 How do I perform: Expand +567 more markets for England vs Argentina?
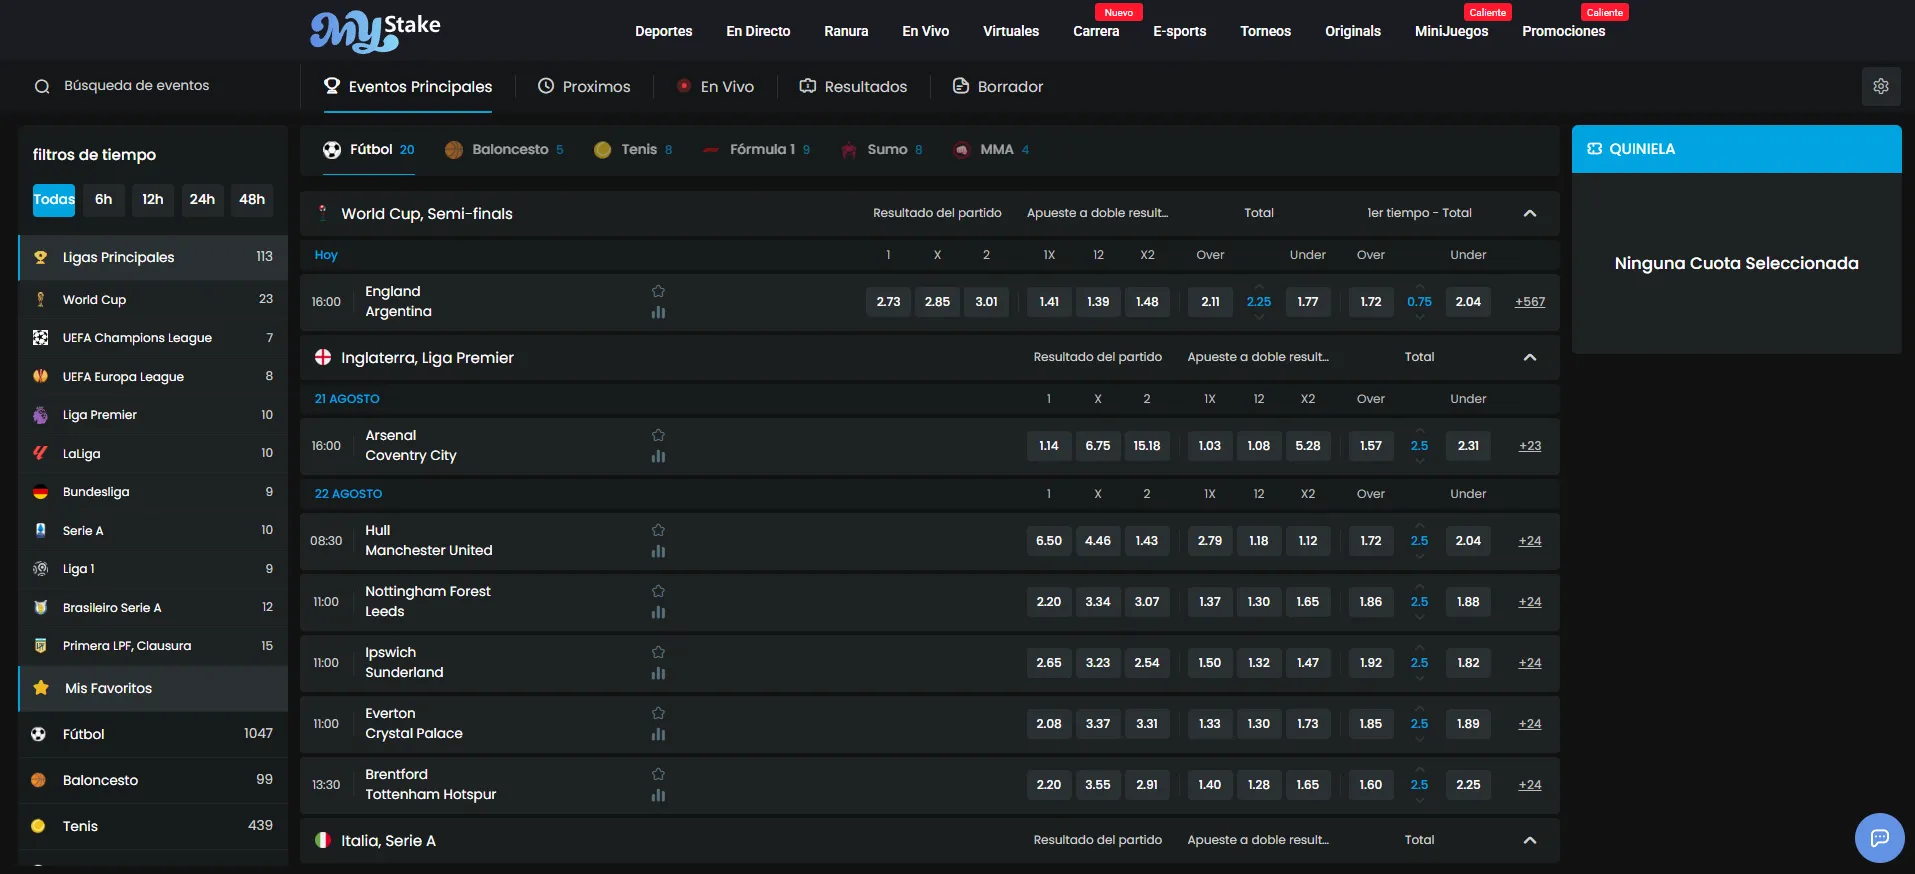(x=1529, y=301)
